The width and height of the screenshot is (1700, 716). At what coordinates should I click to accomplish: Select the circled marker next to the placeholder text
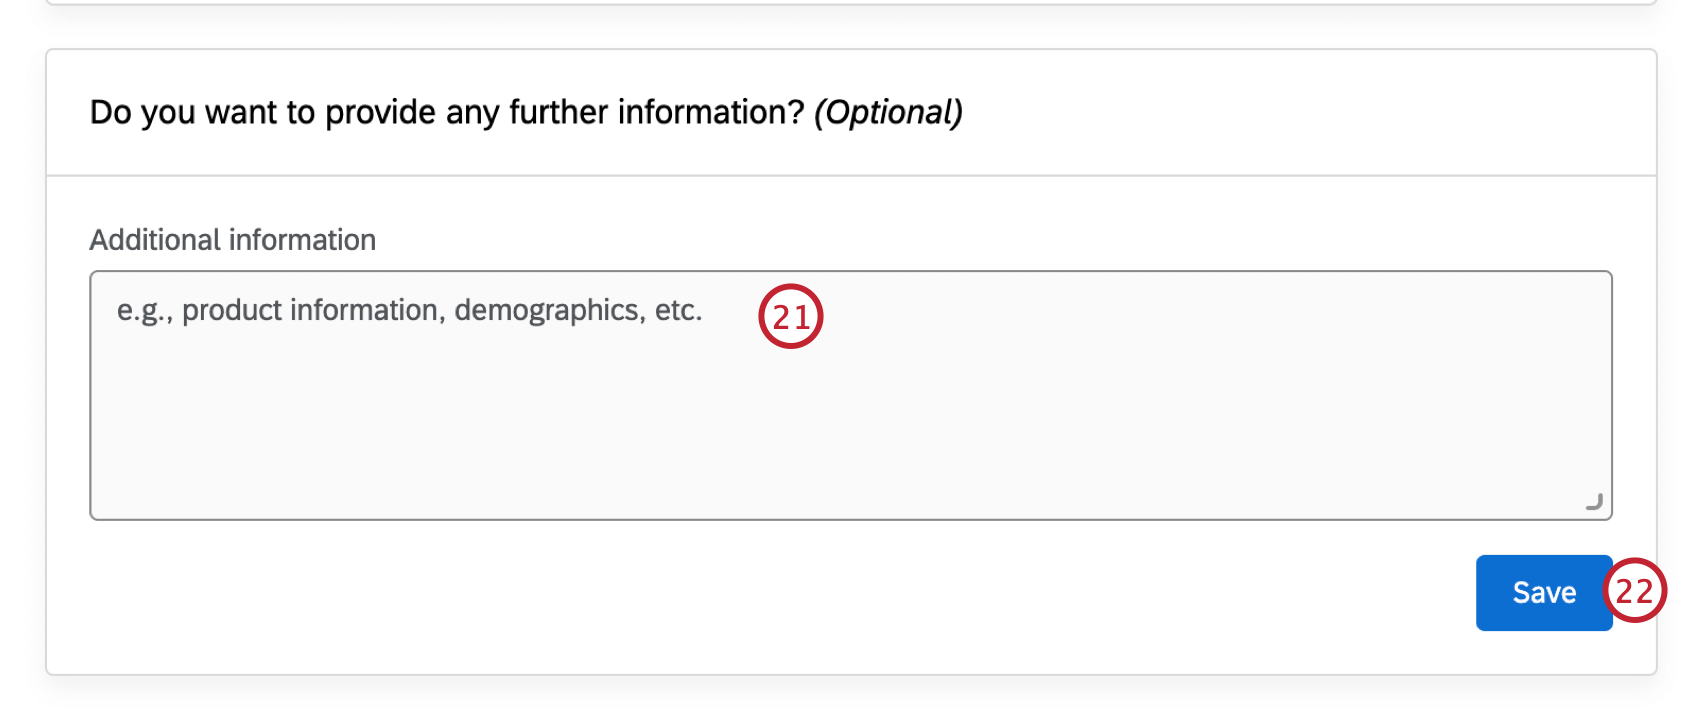click(x=791, y=316)
